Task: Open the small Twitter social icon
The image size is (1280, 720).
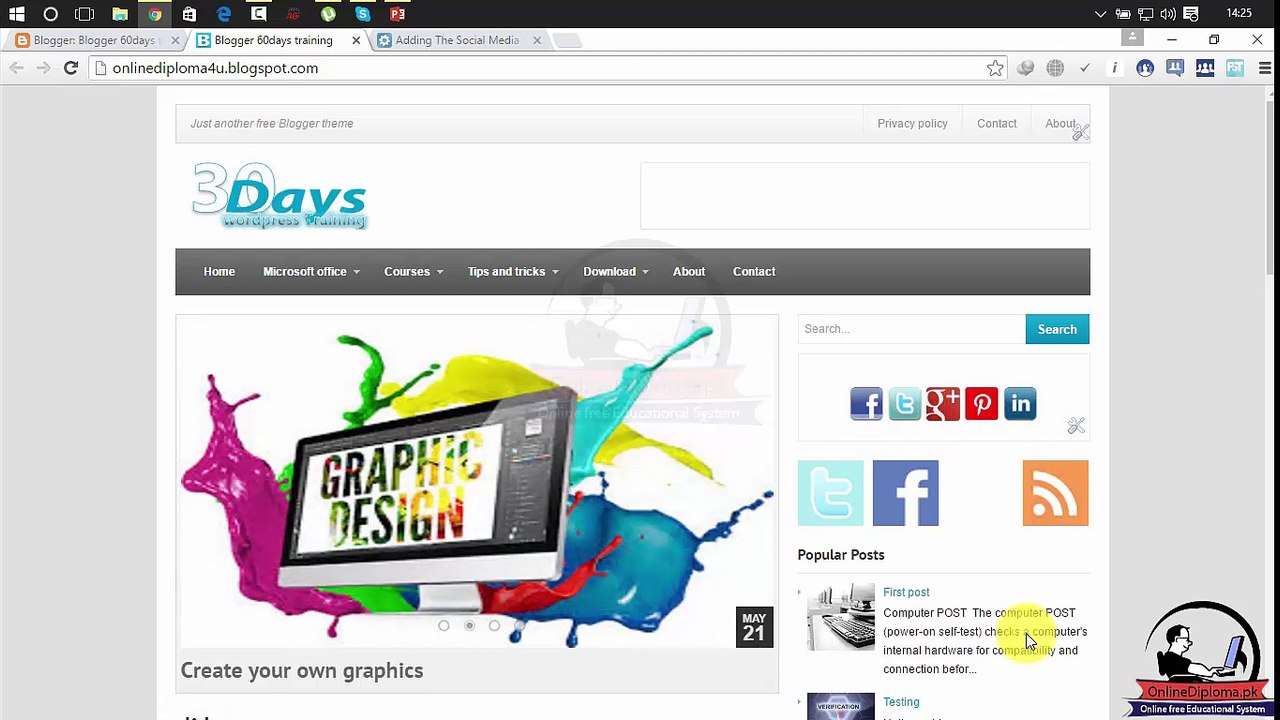Action: pyautogui.click(x=904, y=404)
